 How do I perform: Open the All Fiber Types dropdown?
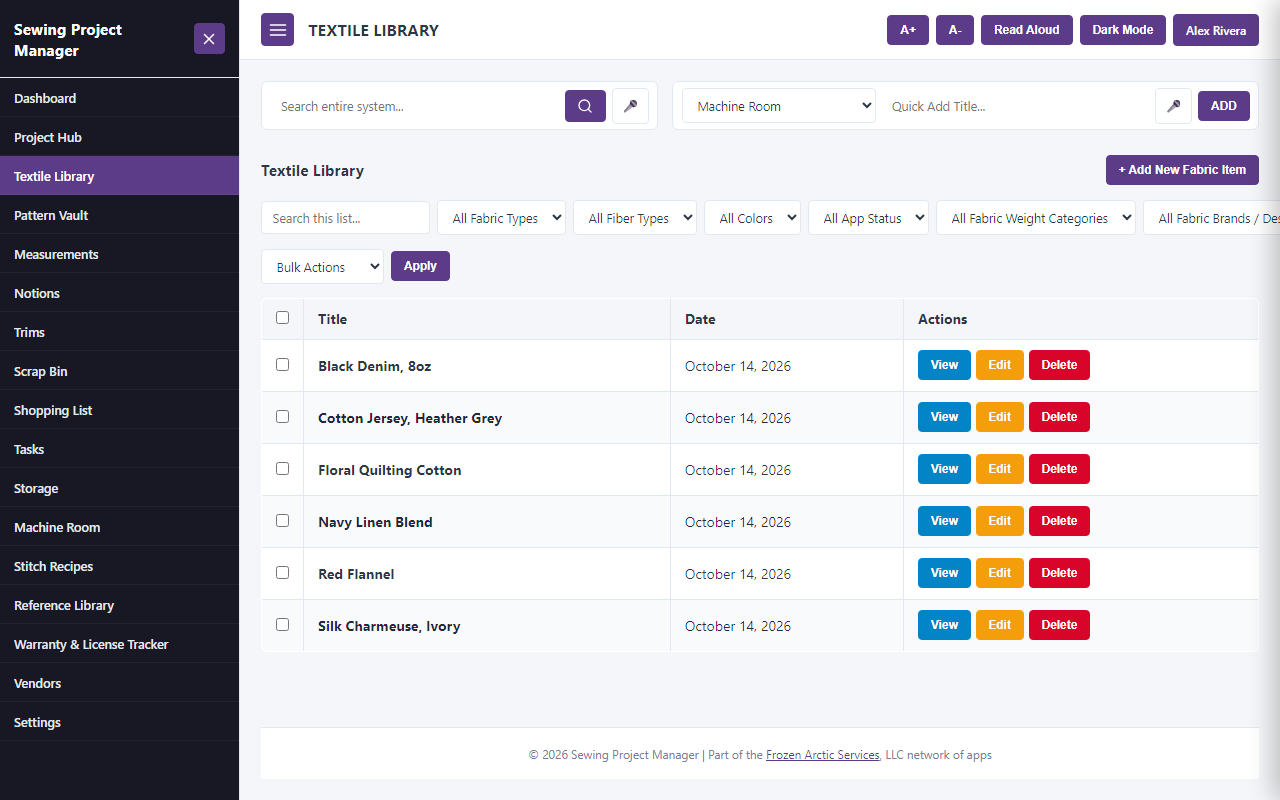pos(635,218)
